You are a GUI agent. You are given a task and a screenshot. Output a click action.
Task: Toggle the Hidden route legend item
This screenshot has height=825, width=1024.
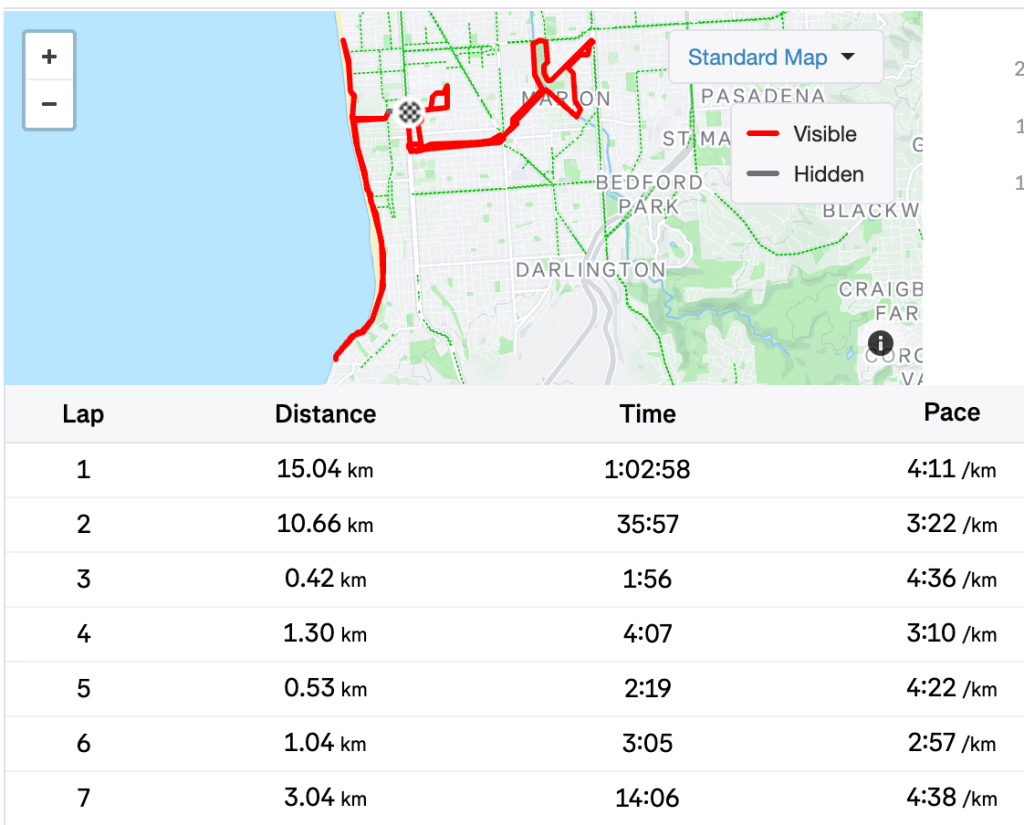click(828, 174)
